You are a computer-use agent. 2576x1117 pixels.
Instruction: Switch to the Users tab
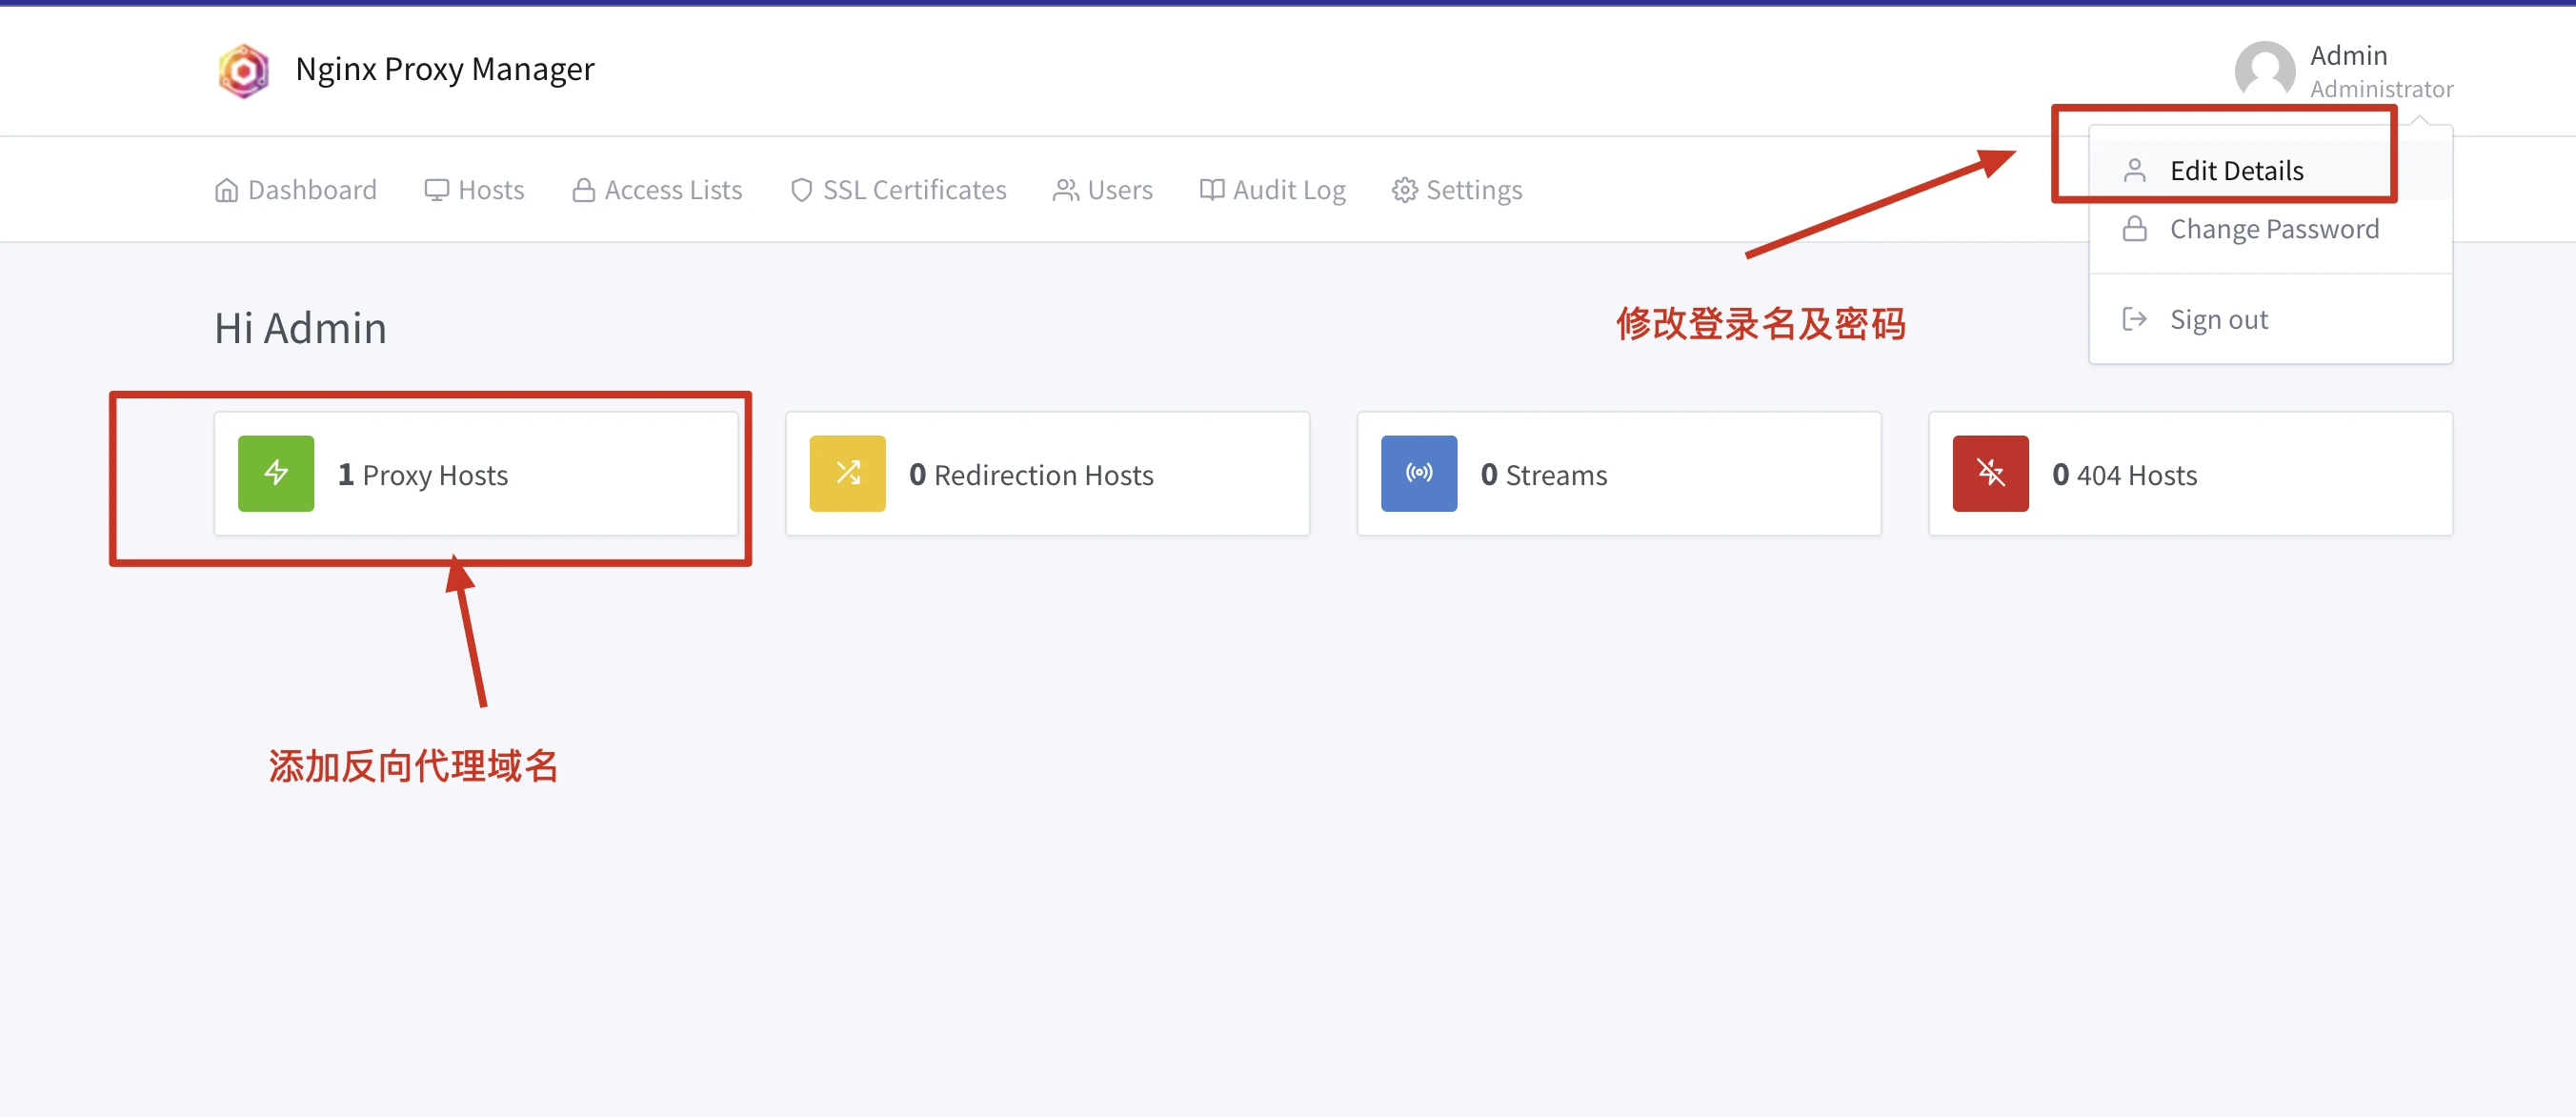pyautogui.click(x=1102, y=190)
